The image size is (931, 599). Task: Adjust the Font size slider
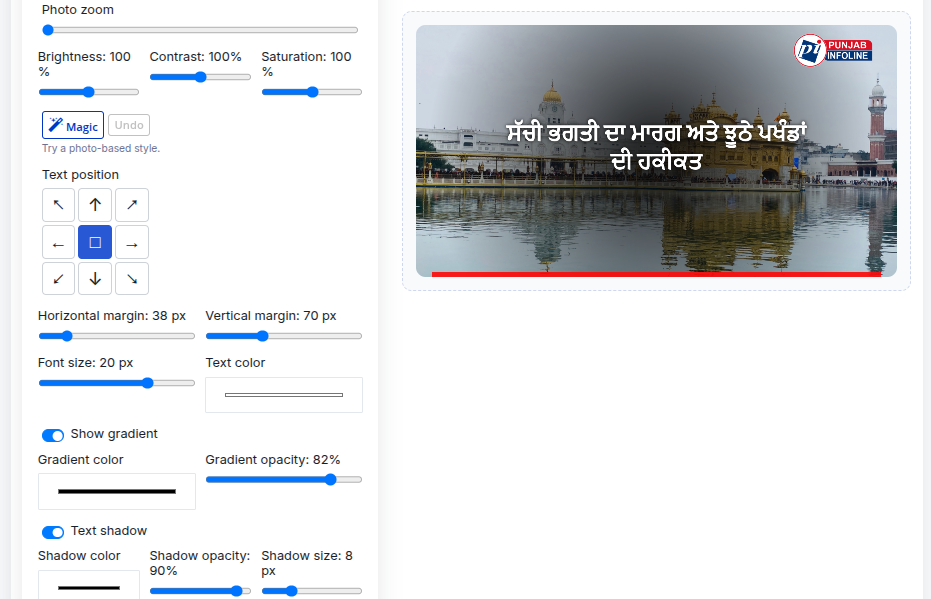(116, 383)
